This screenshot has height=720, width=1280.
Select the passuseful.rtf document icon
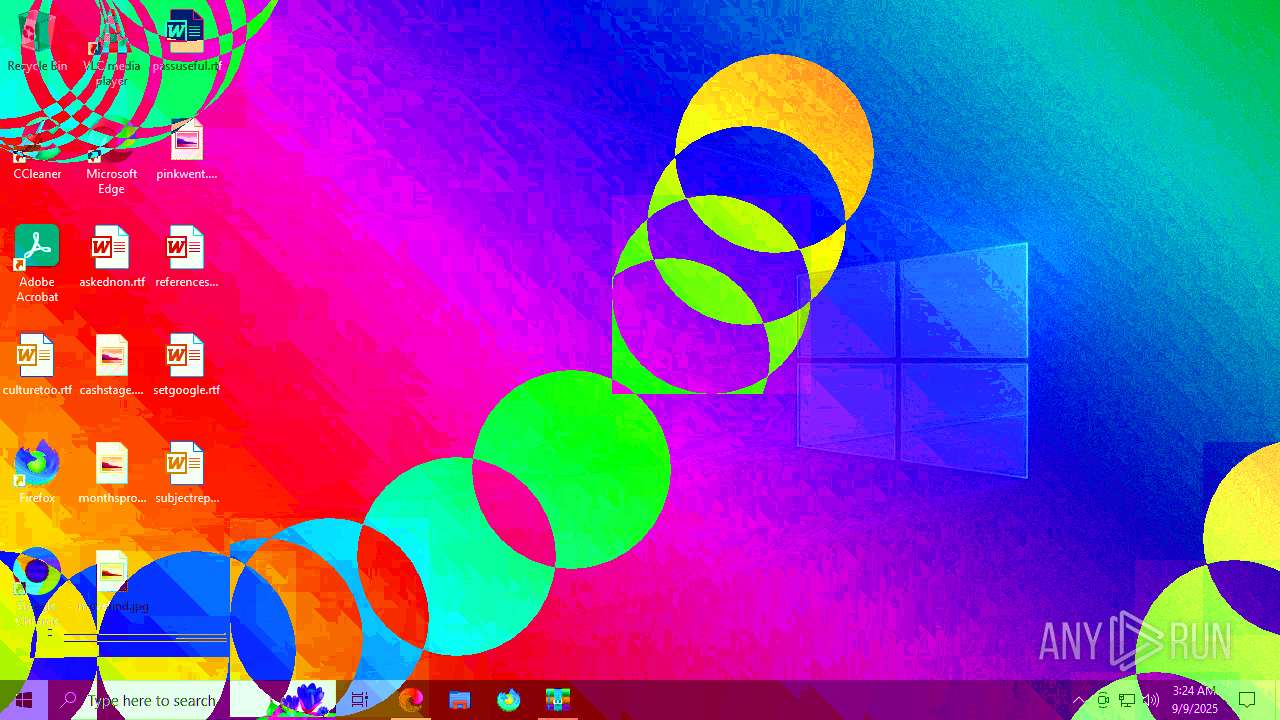click(x=185, y=41)
